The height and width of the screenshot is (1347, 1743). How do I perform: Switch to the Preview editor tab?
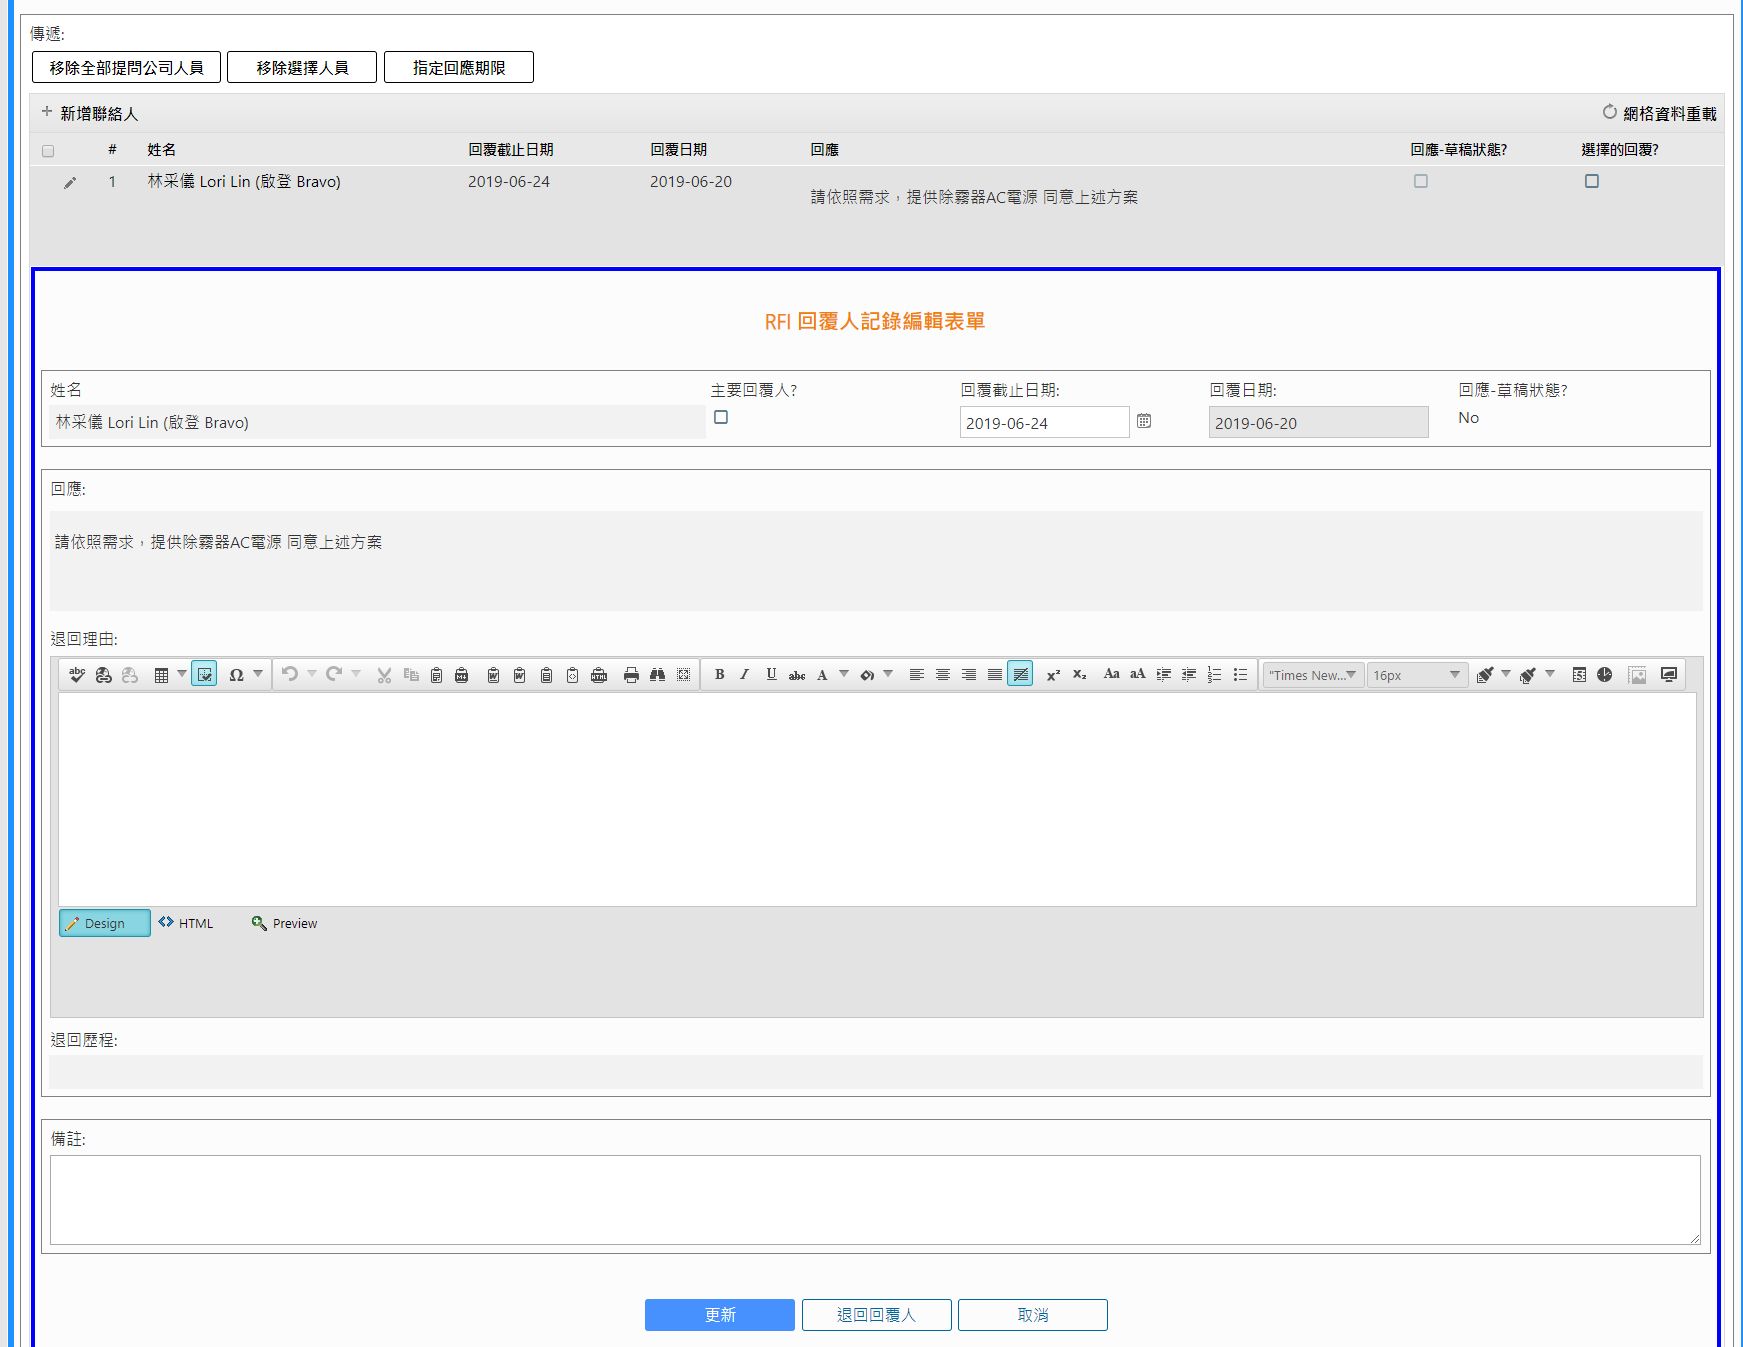(285, 923)
